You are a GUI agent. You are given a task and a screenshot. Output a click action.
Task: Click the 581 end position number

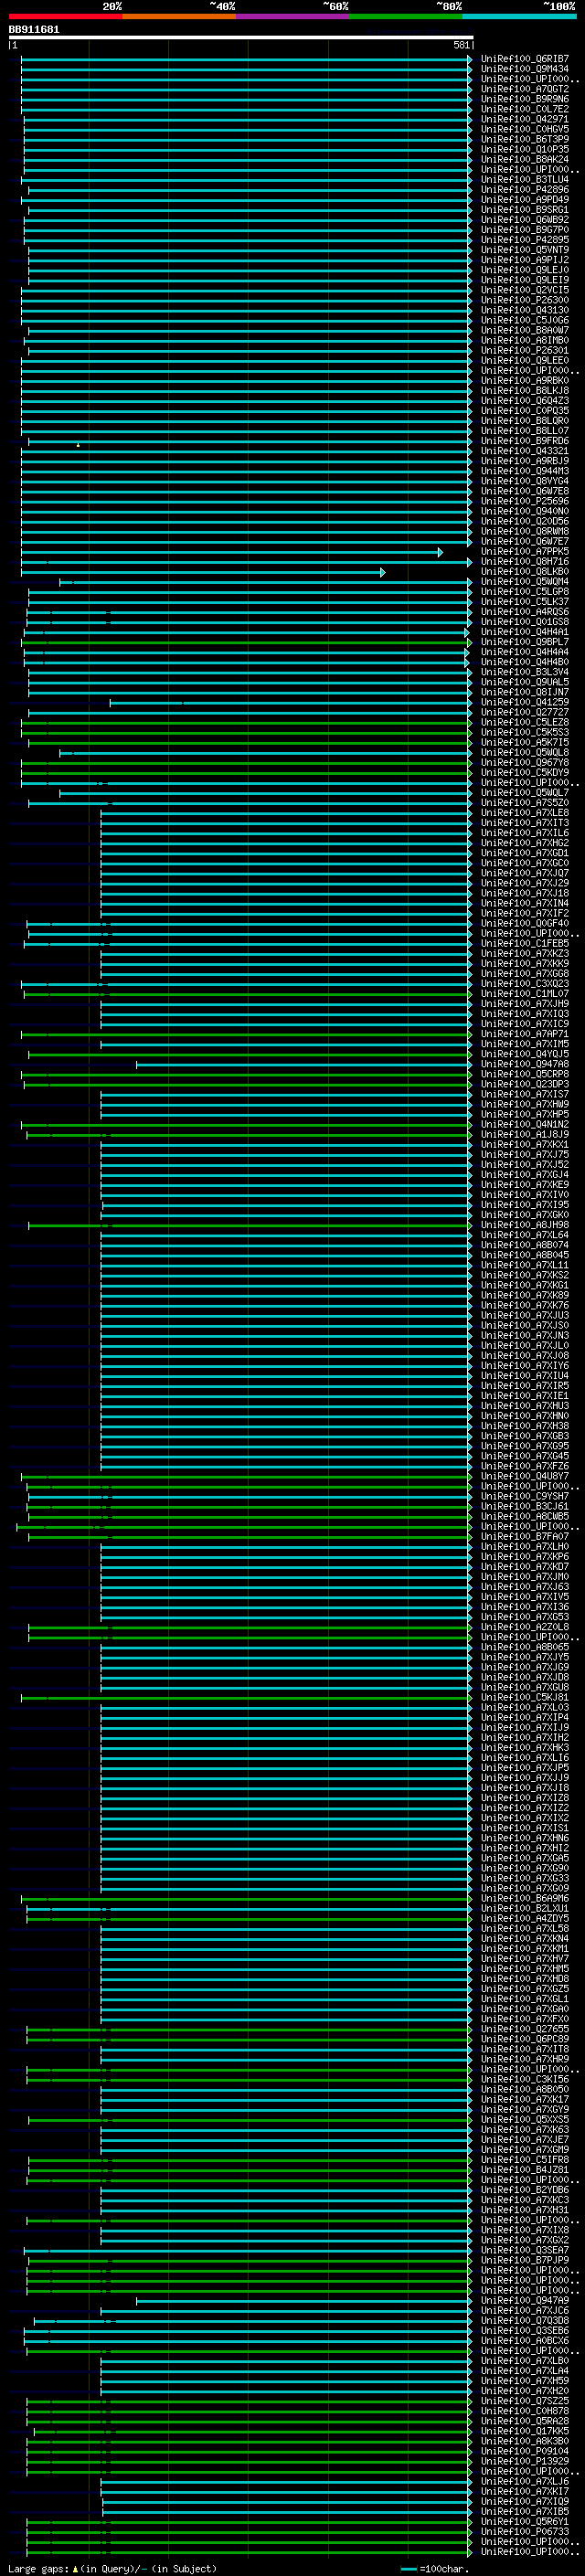pos(461,45)
